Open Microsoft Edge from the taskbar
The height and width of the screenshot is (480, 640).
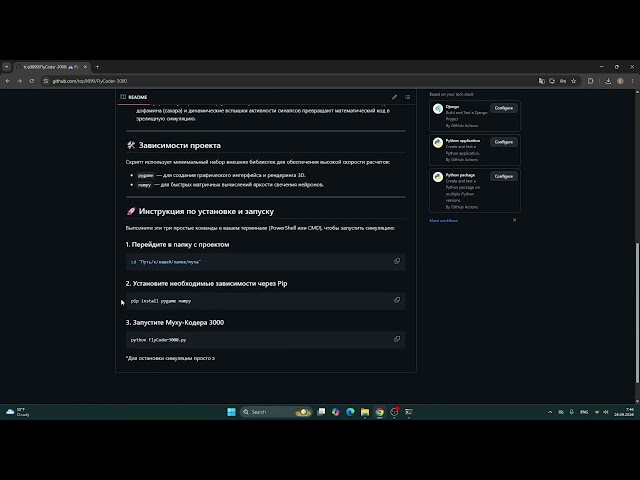(x=350, y=412)
